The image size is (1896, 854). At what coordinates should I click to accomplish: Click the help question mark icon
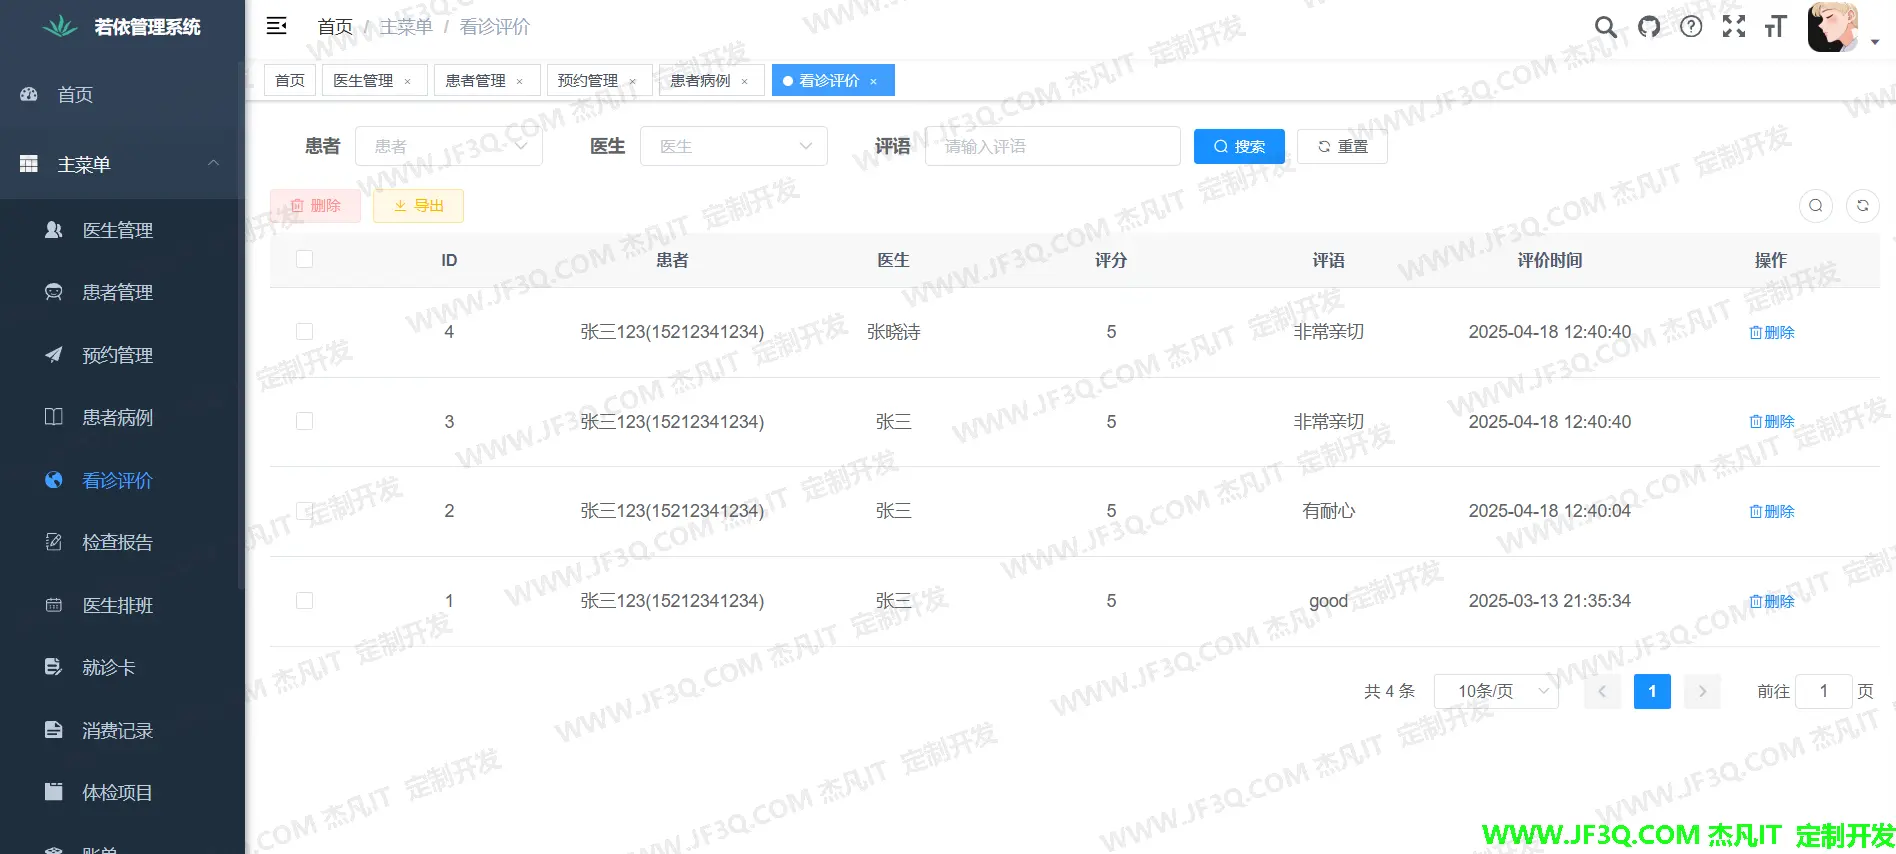point(1691,27)
